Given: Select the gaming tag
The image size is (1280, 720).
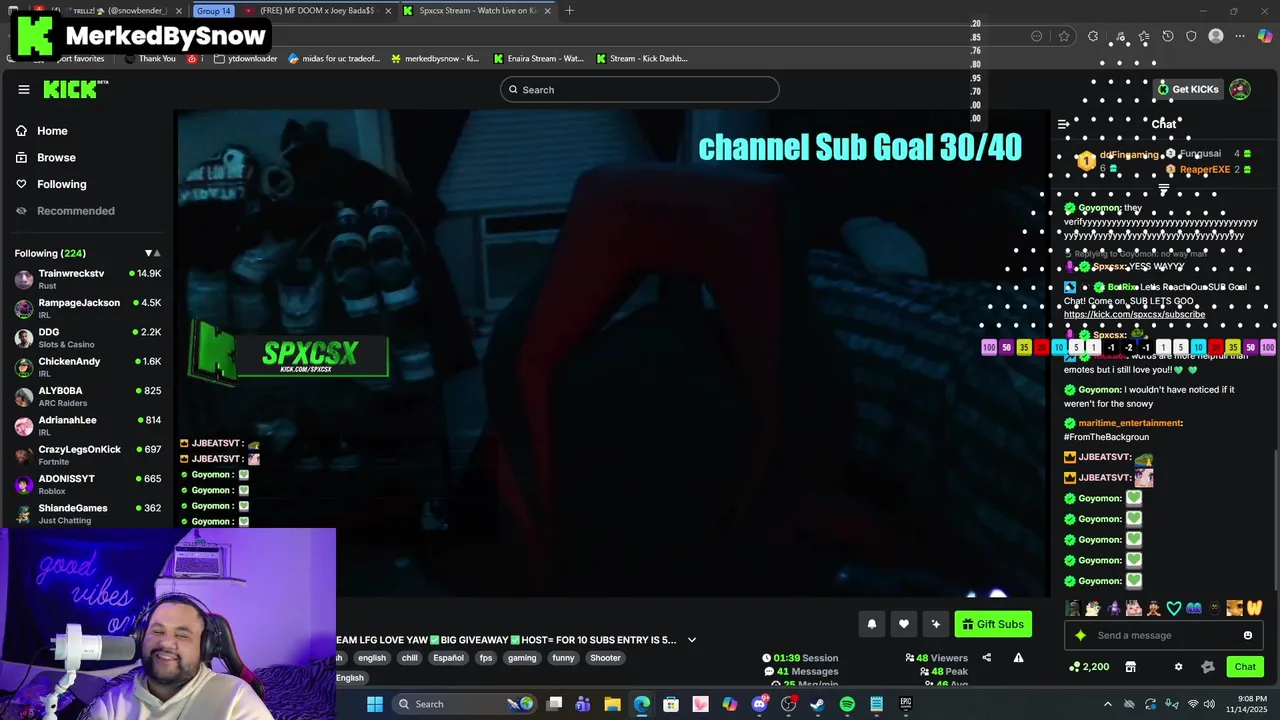Looking at the screenshot, I should pyautogui.click(x=522, y=658).
